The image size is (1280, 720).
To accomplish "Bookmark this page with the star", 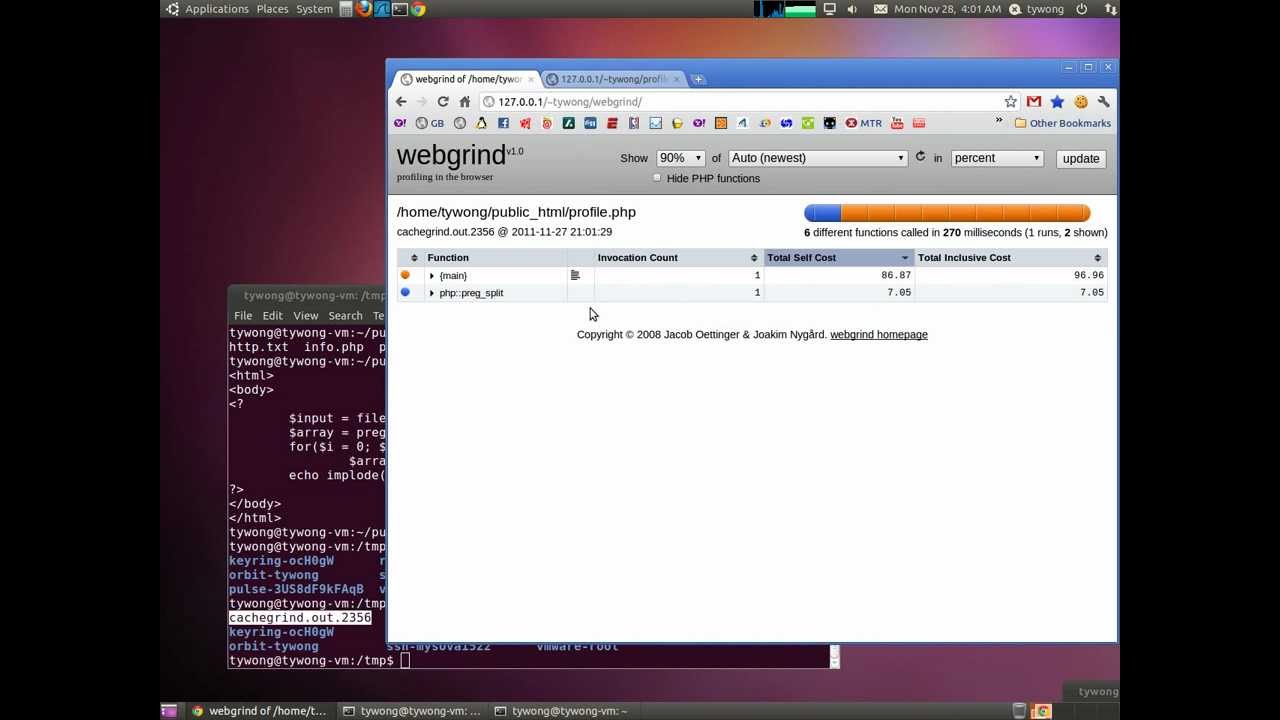I will (x=1011, y=102).
